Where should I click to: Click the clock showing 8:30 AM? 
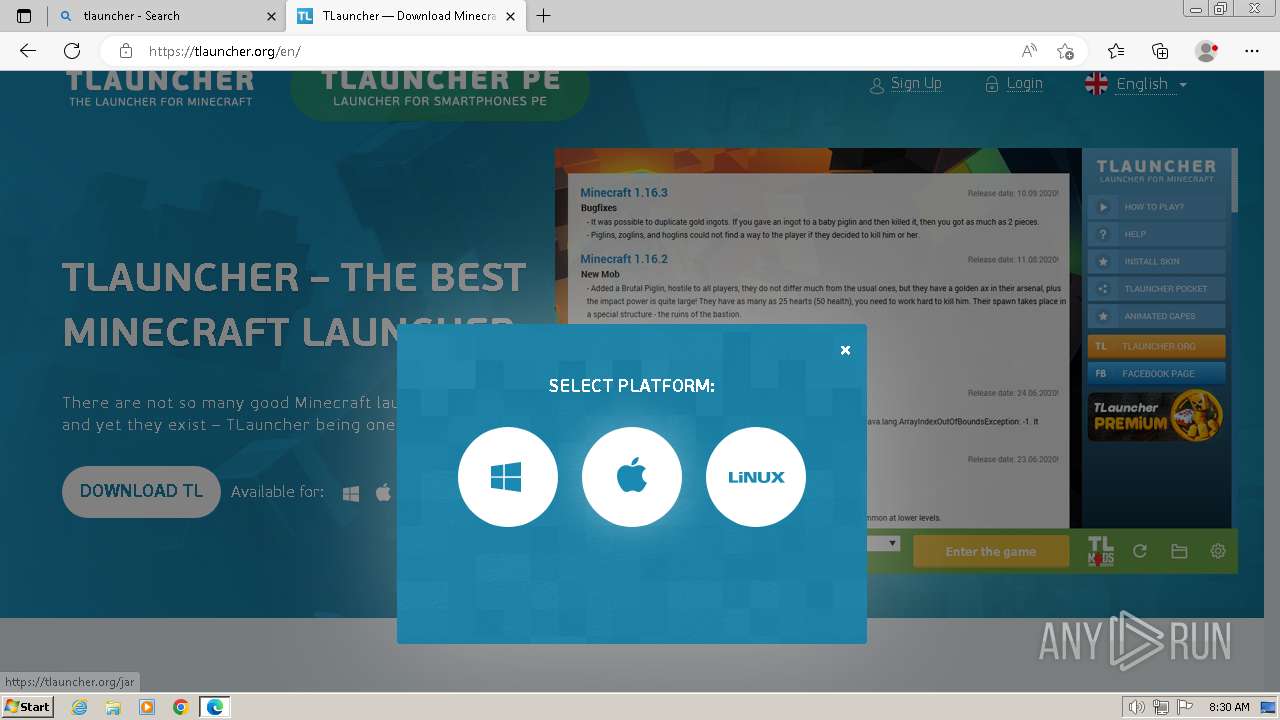pos(1229,707)
